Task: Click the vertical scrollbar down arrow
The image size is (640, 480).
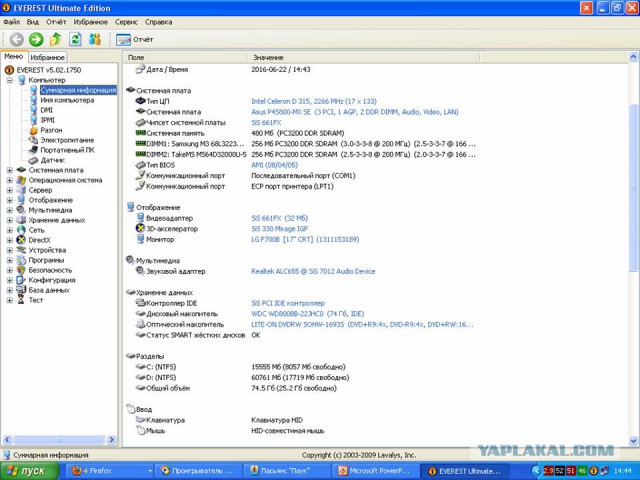Action: [633, 440]
